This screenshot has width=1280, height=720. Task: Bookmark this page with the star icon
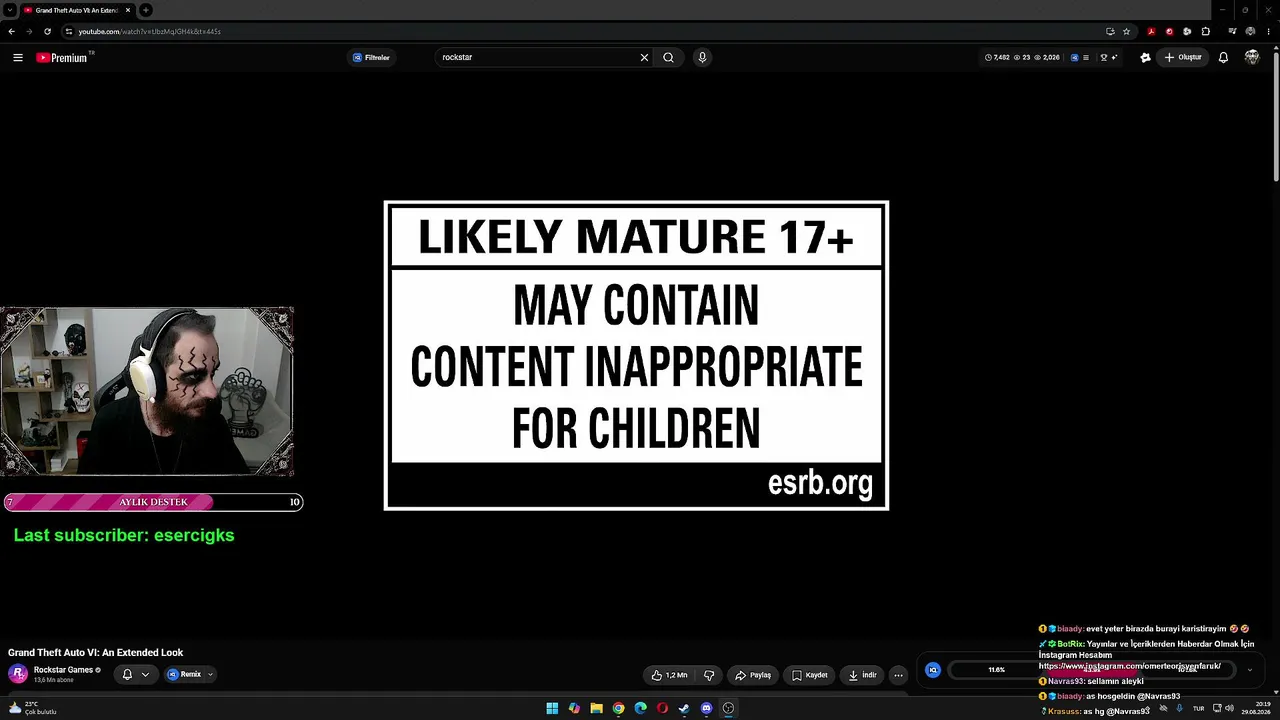[1127, 31]
